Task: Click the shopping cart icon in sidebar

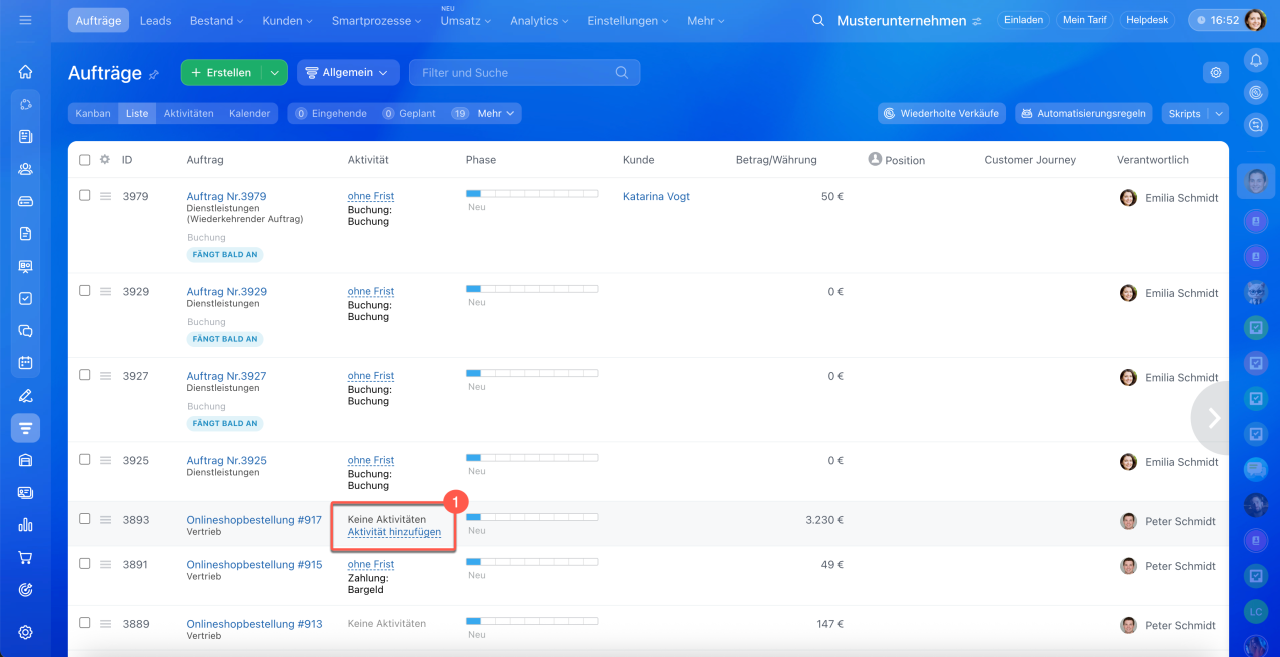Action: (26, 557)
